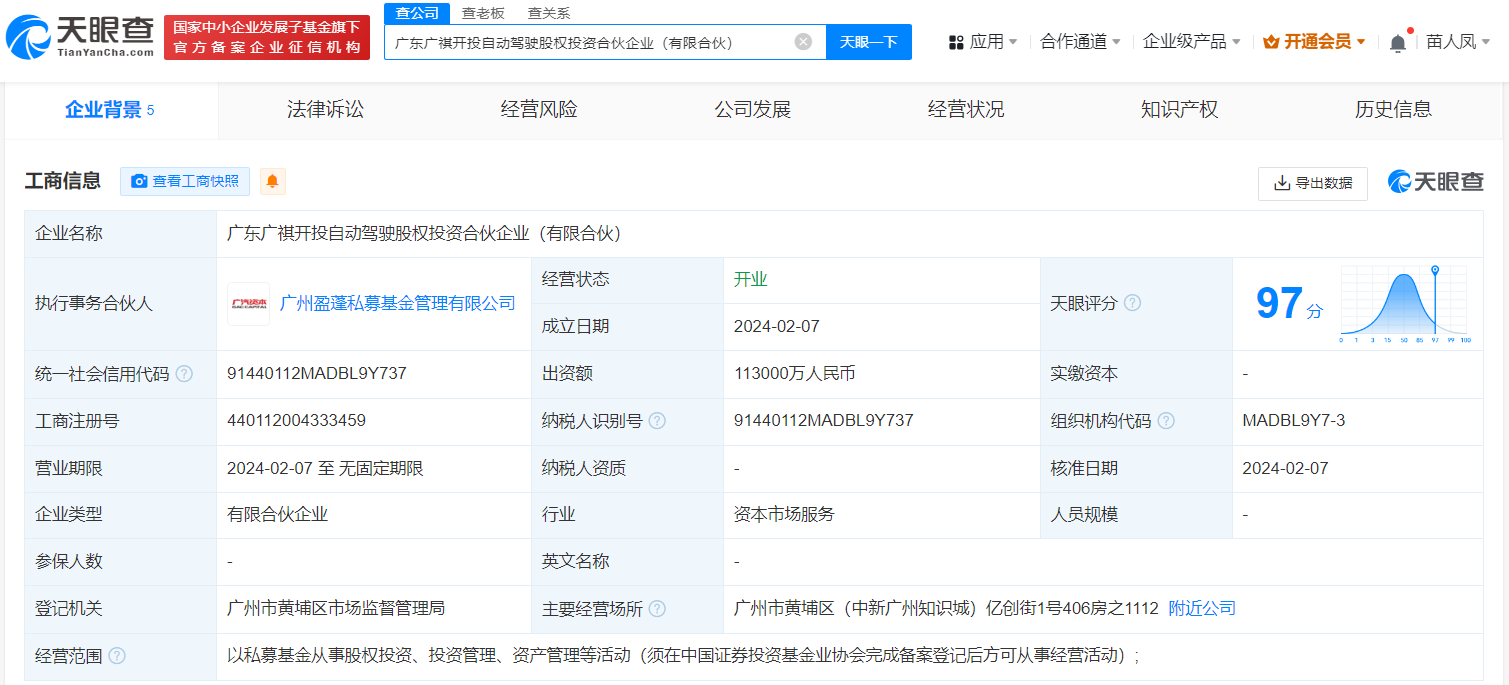Select the 查老板 search tab

[x=483, y=13]
